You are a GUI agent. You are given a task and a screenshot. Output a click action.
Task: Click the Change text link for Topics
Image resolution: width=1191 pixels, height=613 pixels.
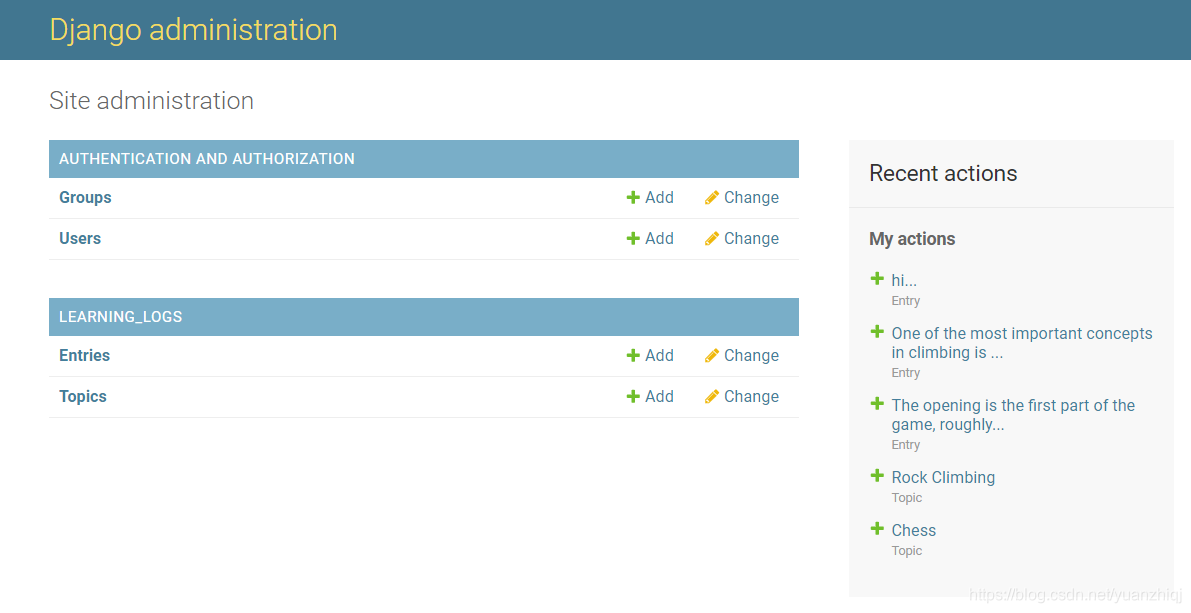click(751, 397)
